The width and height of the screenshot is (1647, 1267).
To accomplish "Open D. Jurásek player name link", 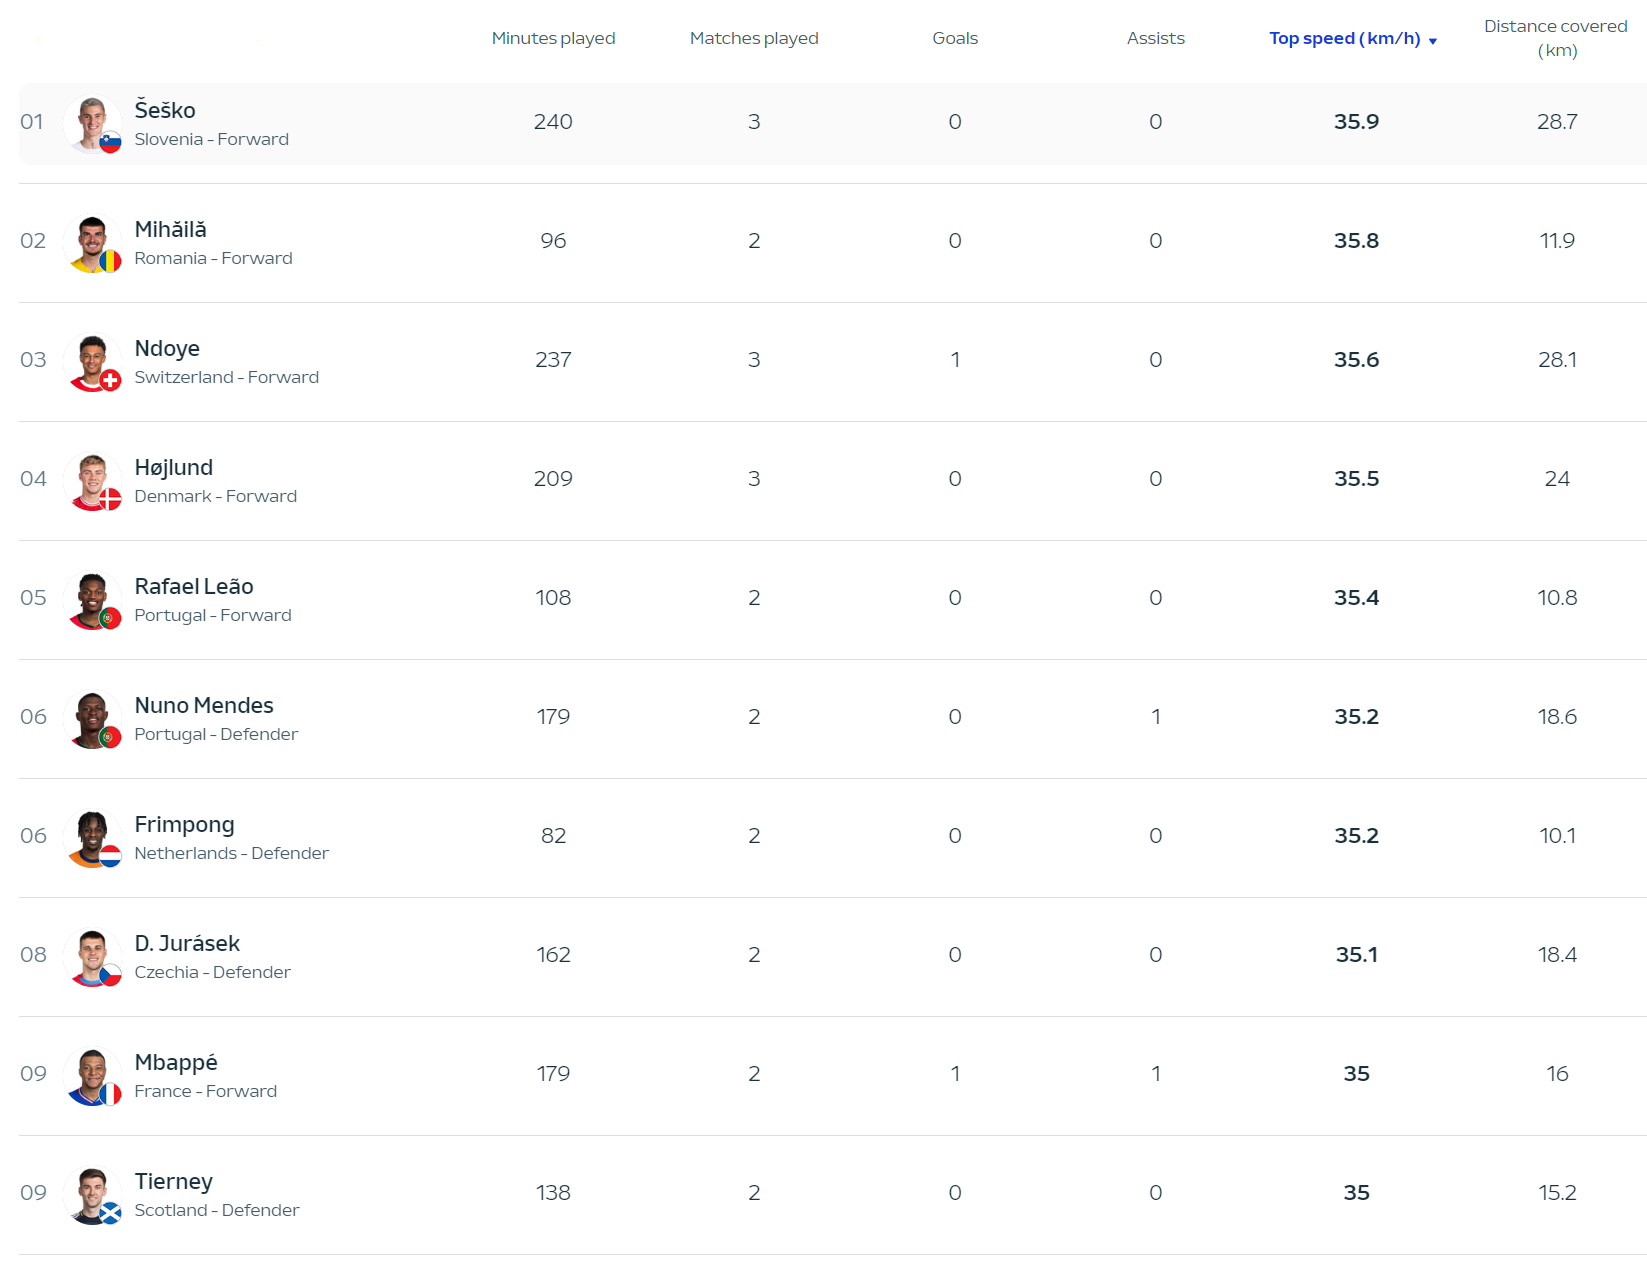I will (187, 943).
